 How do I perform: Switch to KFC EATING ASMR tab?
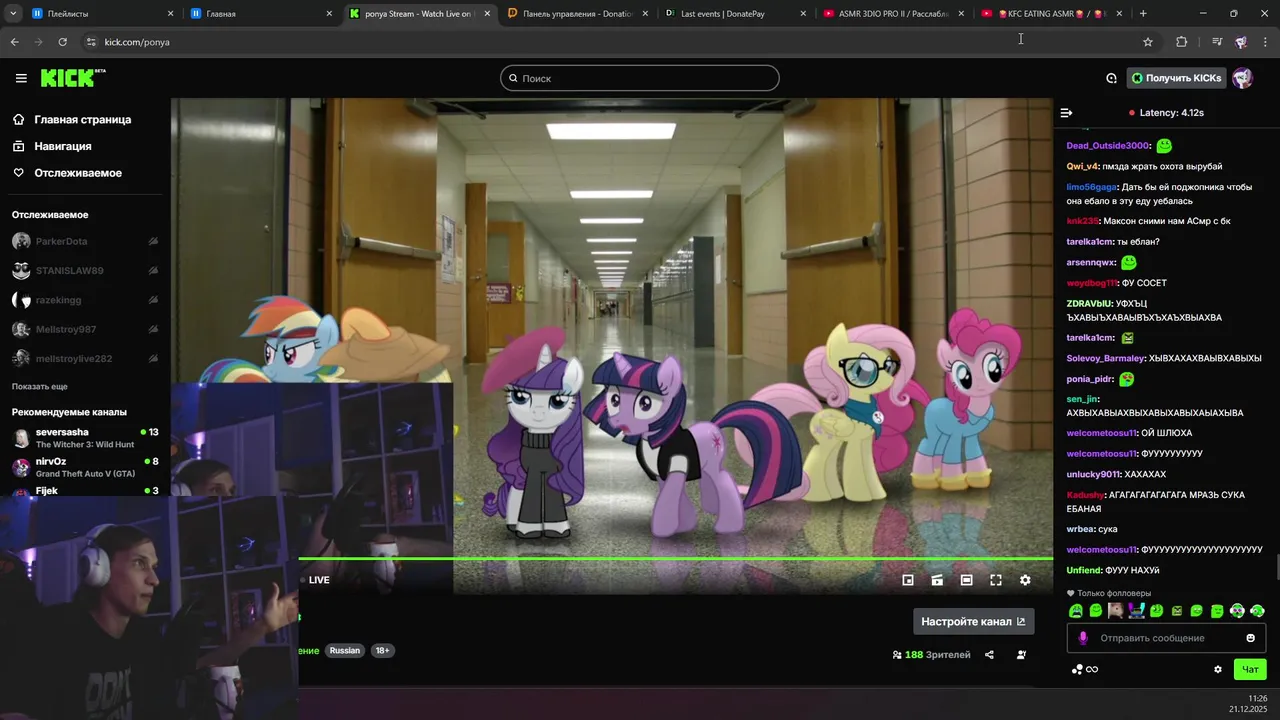pos(1051,14)
